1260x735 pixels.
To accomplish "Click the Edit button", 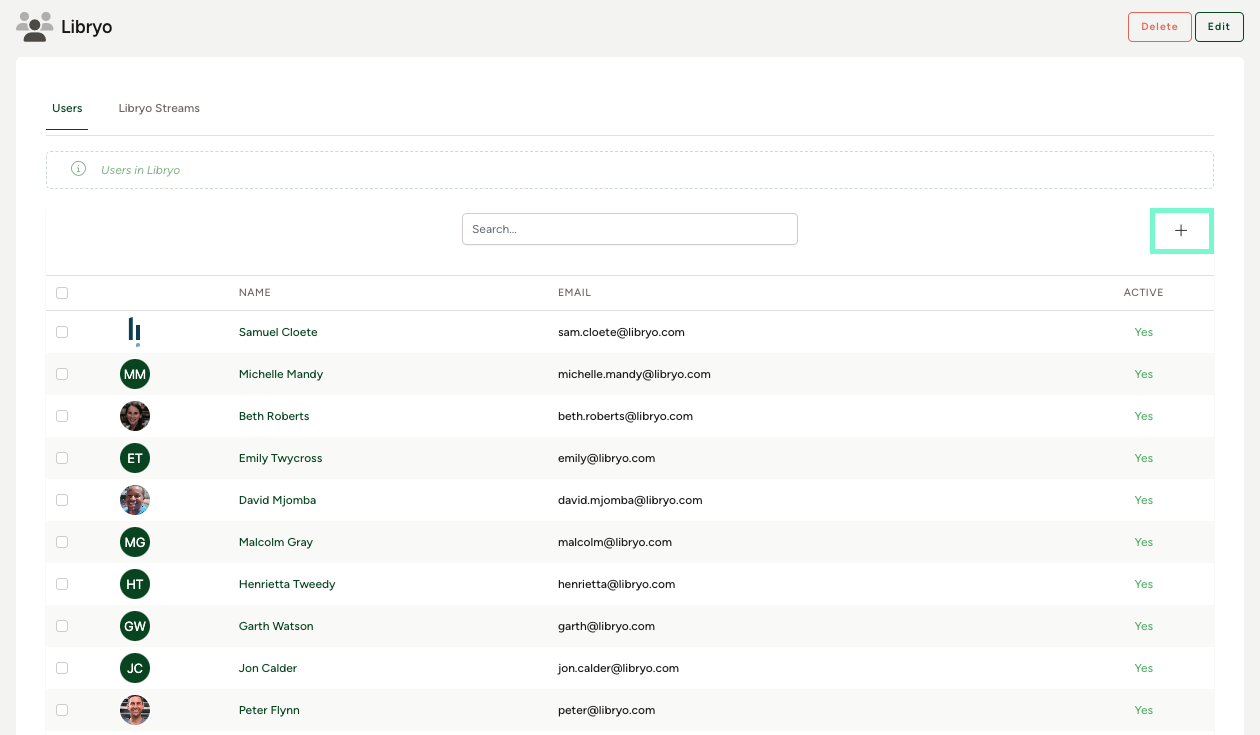I will tap(1218, 27).
